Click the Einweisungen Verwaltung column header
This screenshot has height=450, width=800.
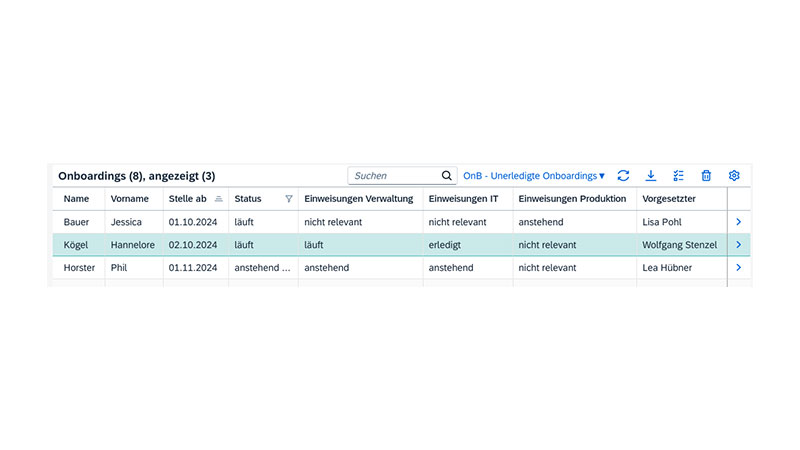[358, 199]
